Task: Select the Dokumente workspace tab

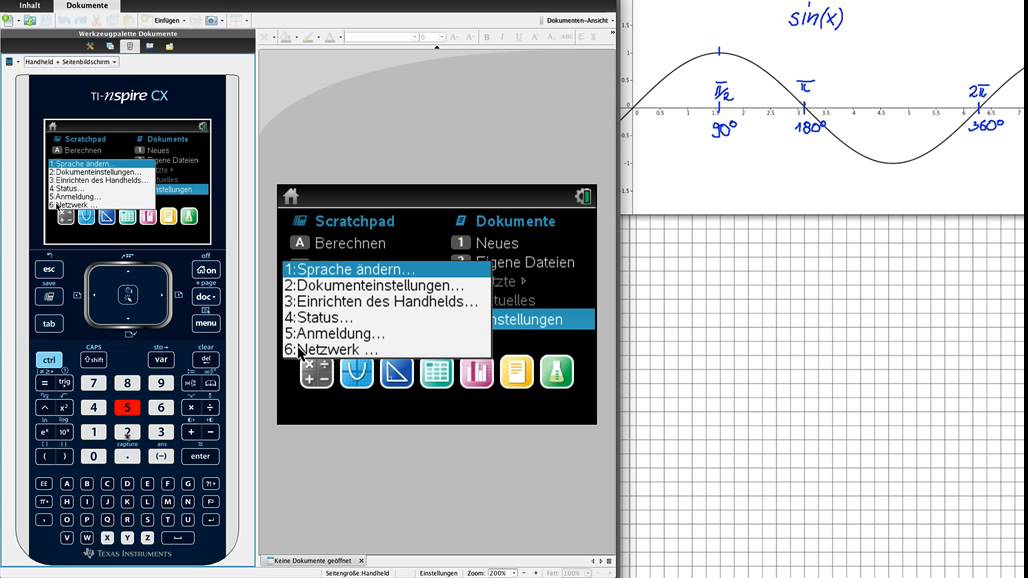Action: coord(87,5)
